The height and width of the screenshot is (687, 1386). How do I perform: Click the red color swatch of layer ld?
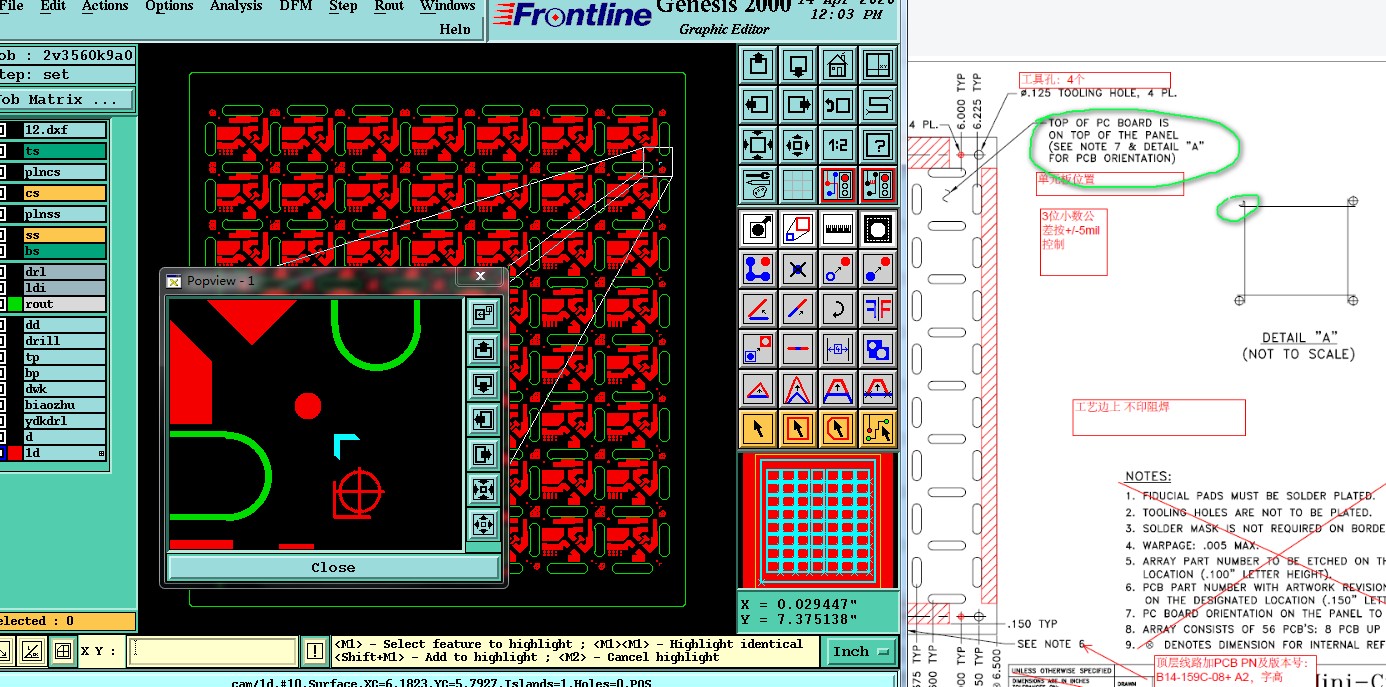pos(15,453)
